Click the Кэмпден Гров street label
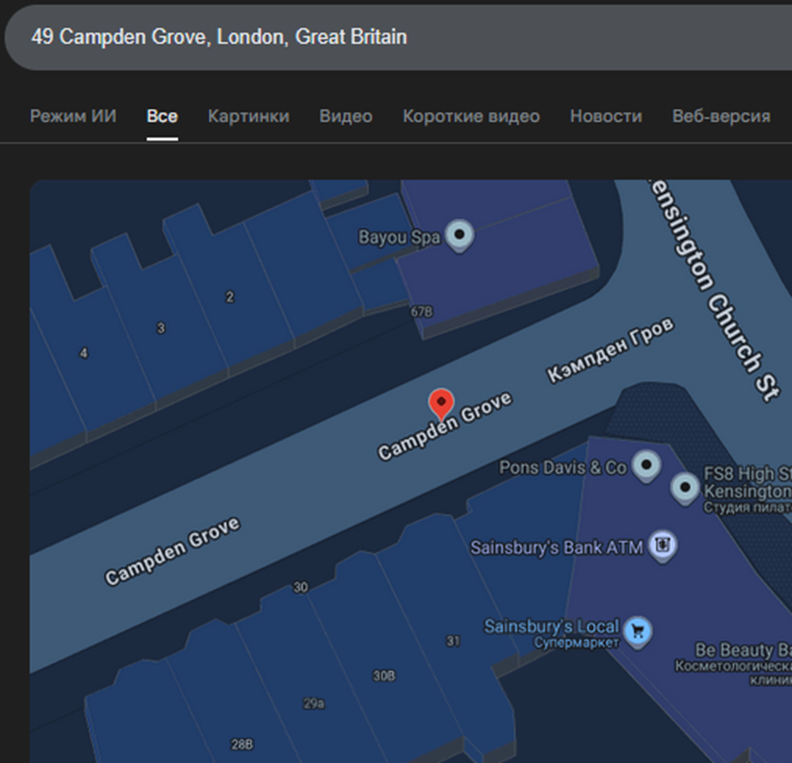The width and height of the screenshot is (792, 763). [x=611, y=350]
